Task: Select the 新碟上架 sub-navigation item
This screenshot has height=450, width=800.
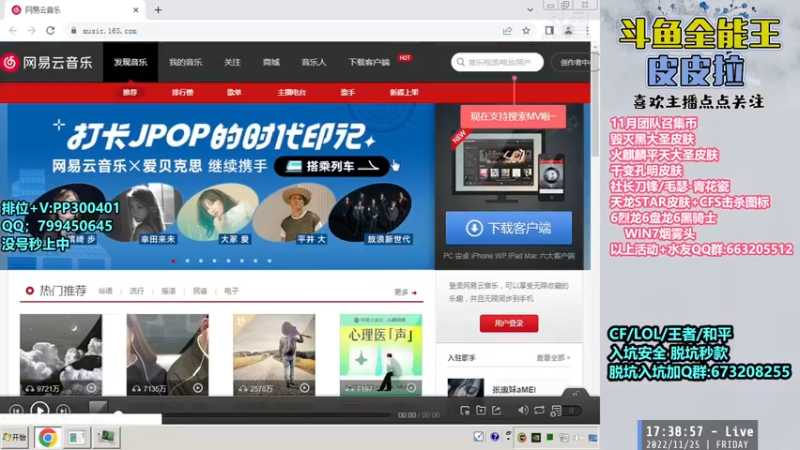Action: pyautogui.click(x=404, y=92)
